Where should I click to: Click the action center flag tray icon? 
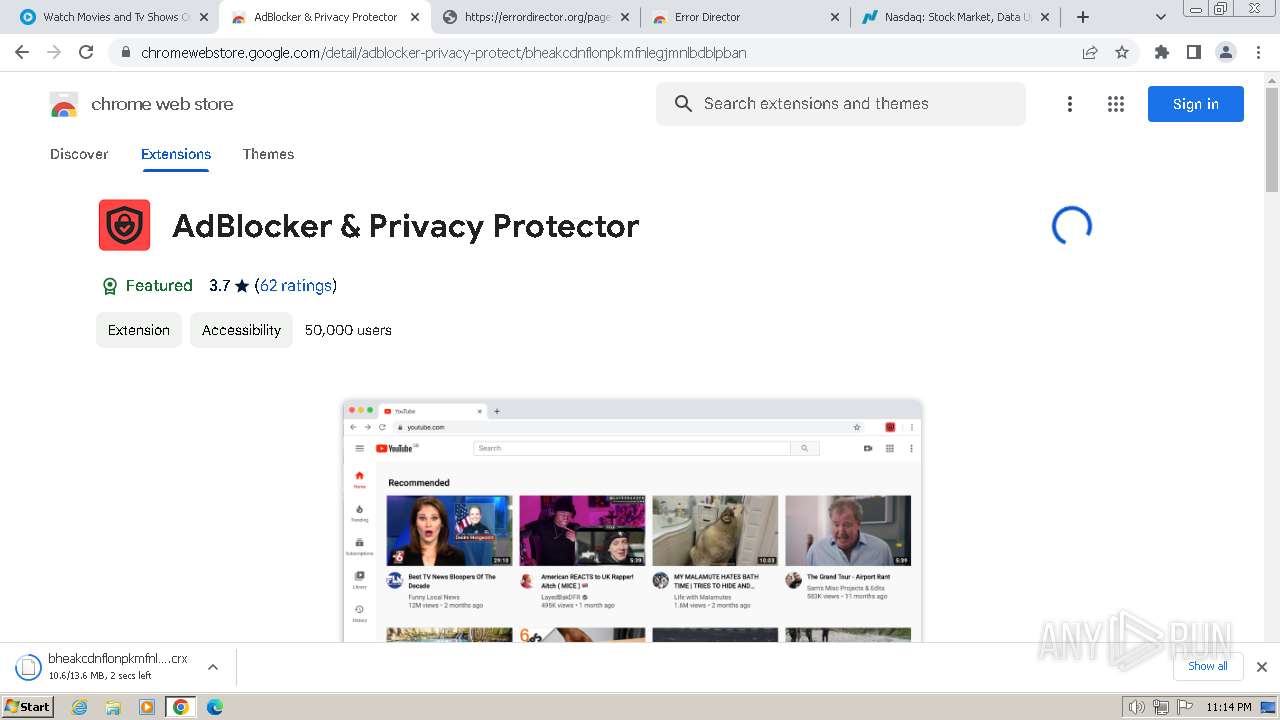[x=1185, y=707]
